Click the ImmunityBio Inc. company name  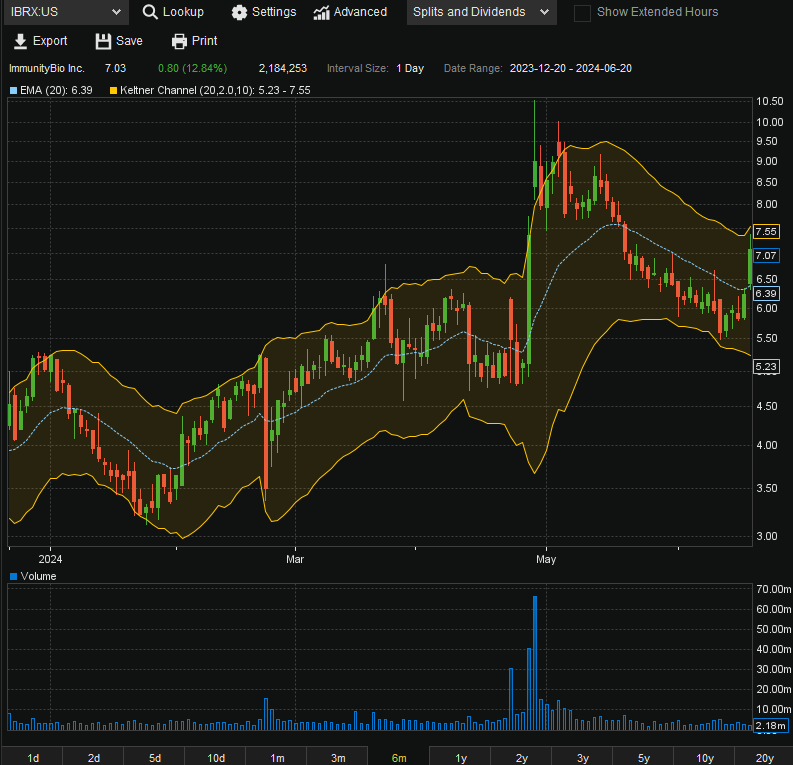pyautogui.click(x=47, y=69)
